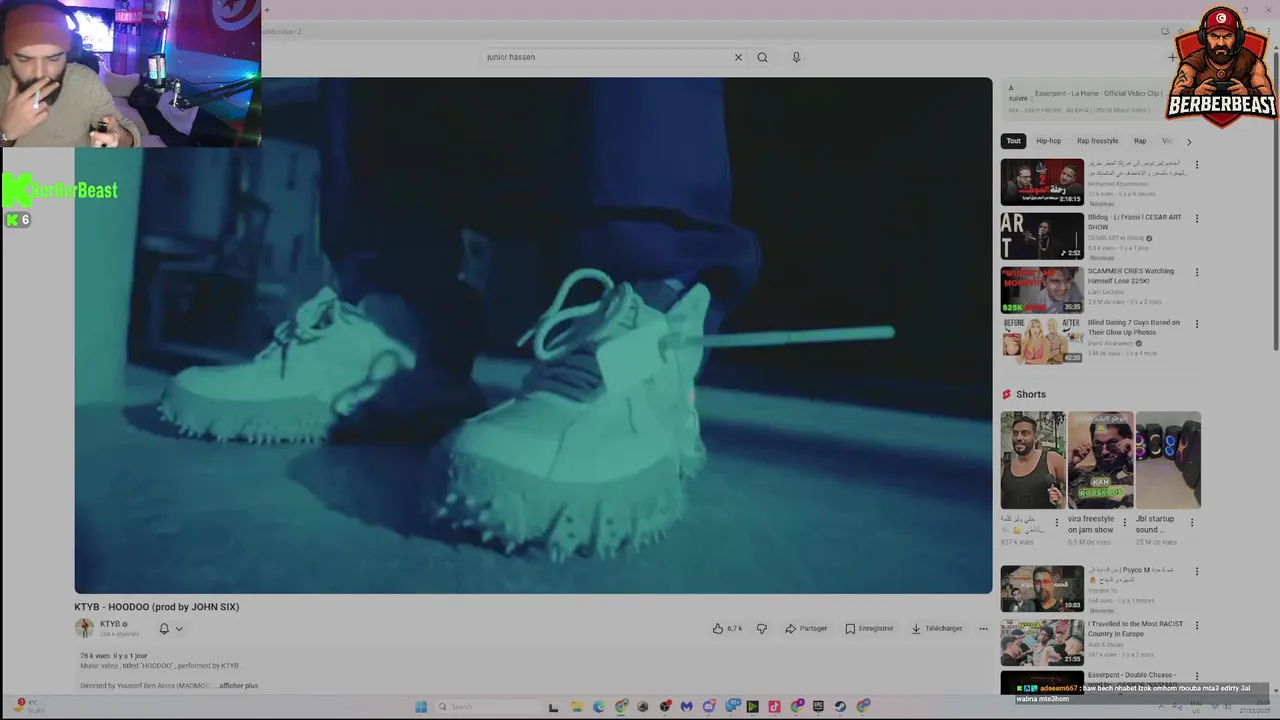The image size is (1280, 720).
Task: Open options menu for Blidog video
Action: pos(1197,218)
